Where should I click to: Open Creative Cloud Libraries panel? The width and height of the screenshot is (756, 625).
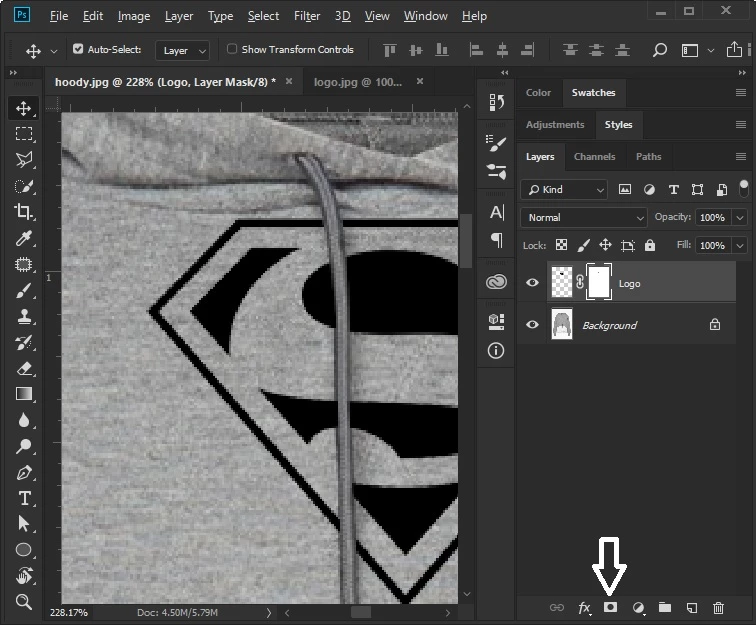496,282
